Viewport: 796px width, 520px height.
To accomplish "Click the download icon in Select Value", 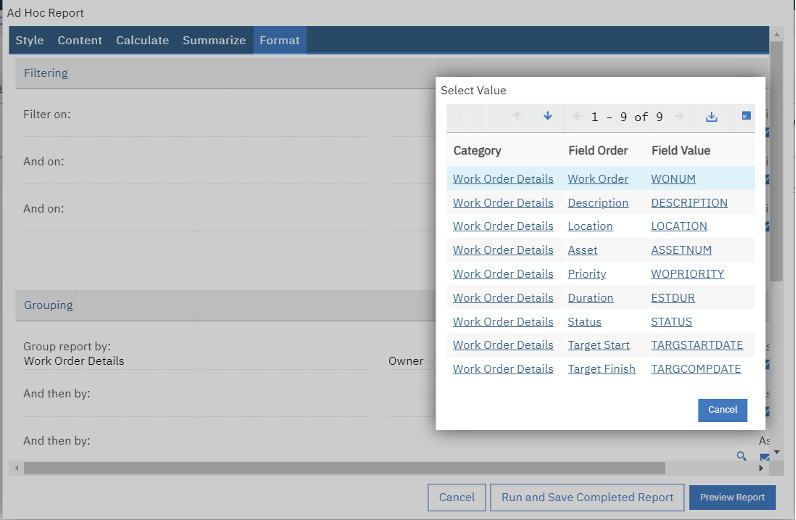I will pos(712,117).
